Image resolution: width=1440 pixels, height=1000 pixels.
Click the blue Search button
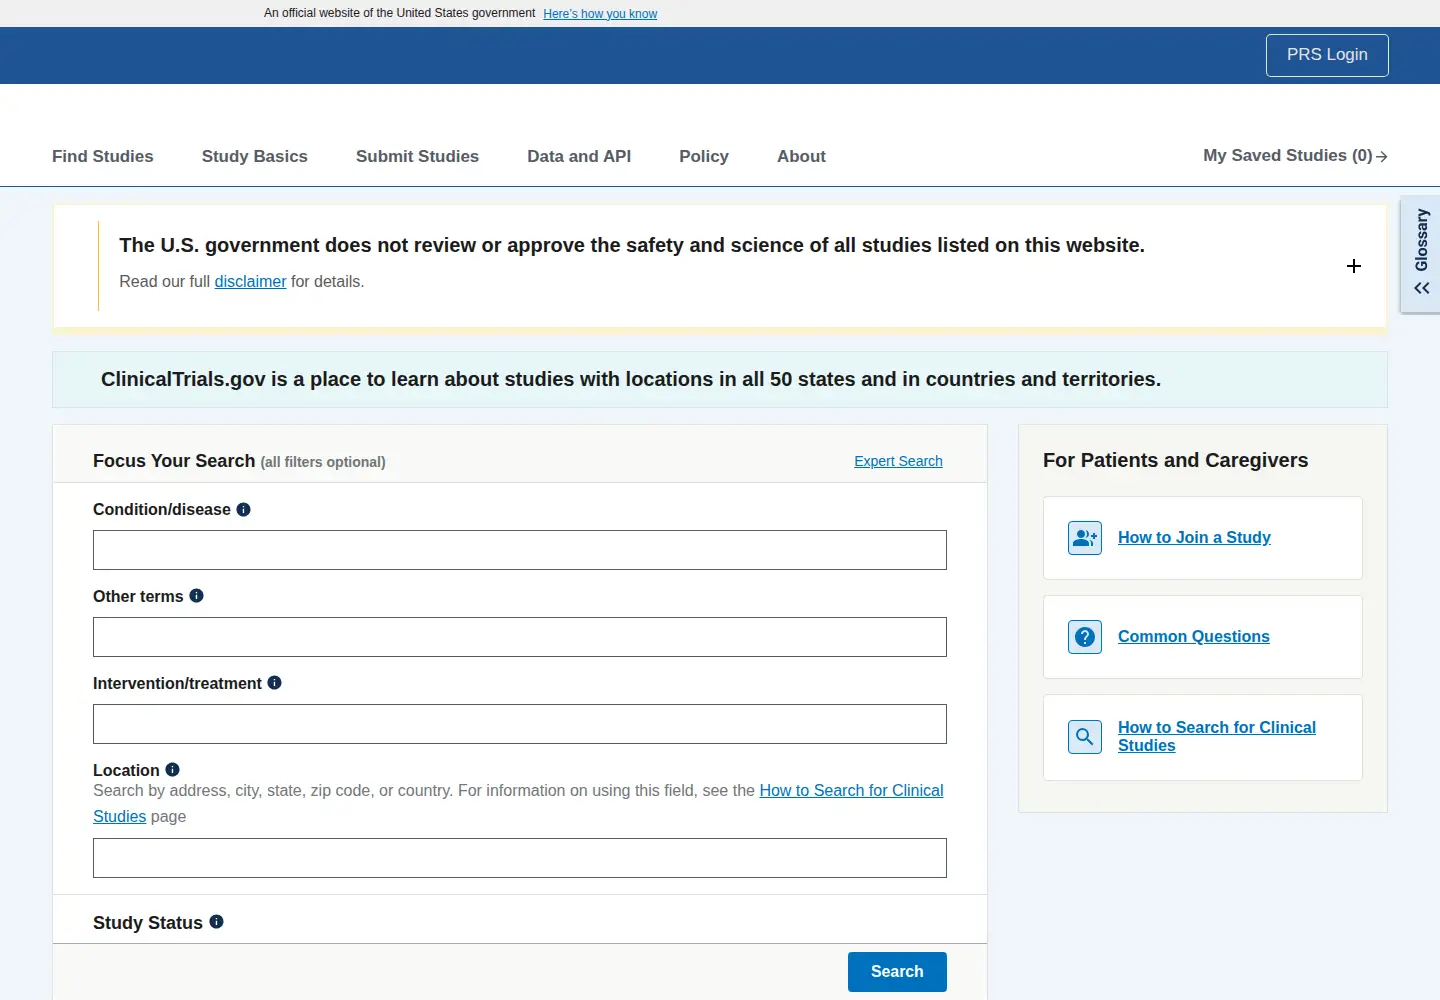pos(897,972)
